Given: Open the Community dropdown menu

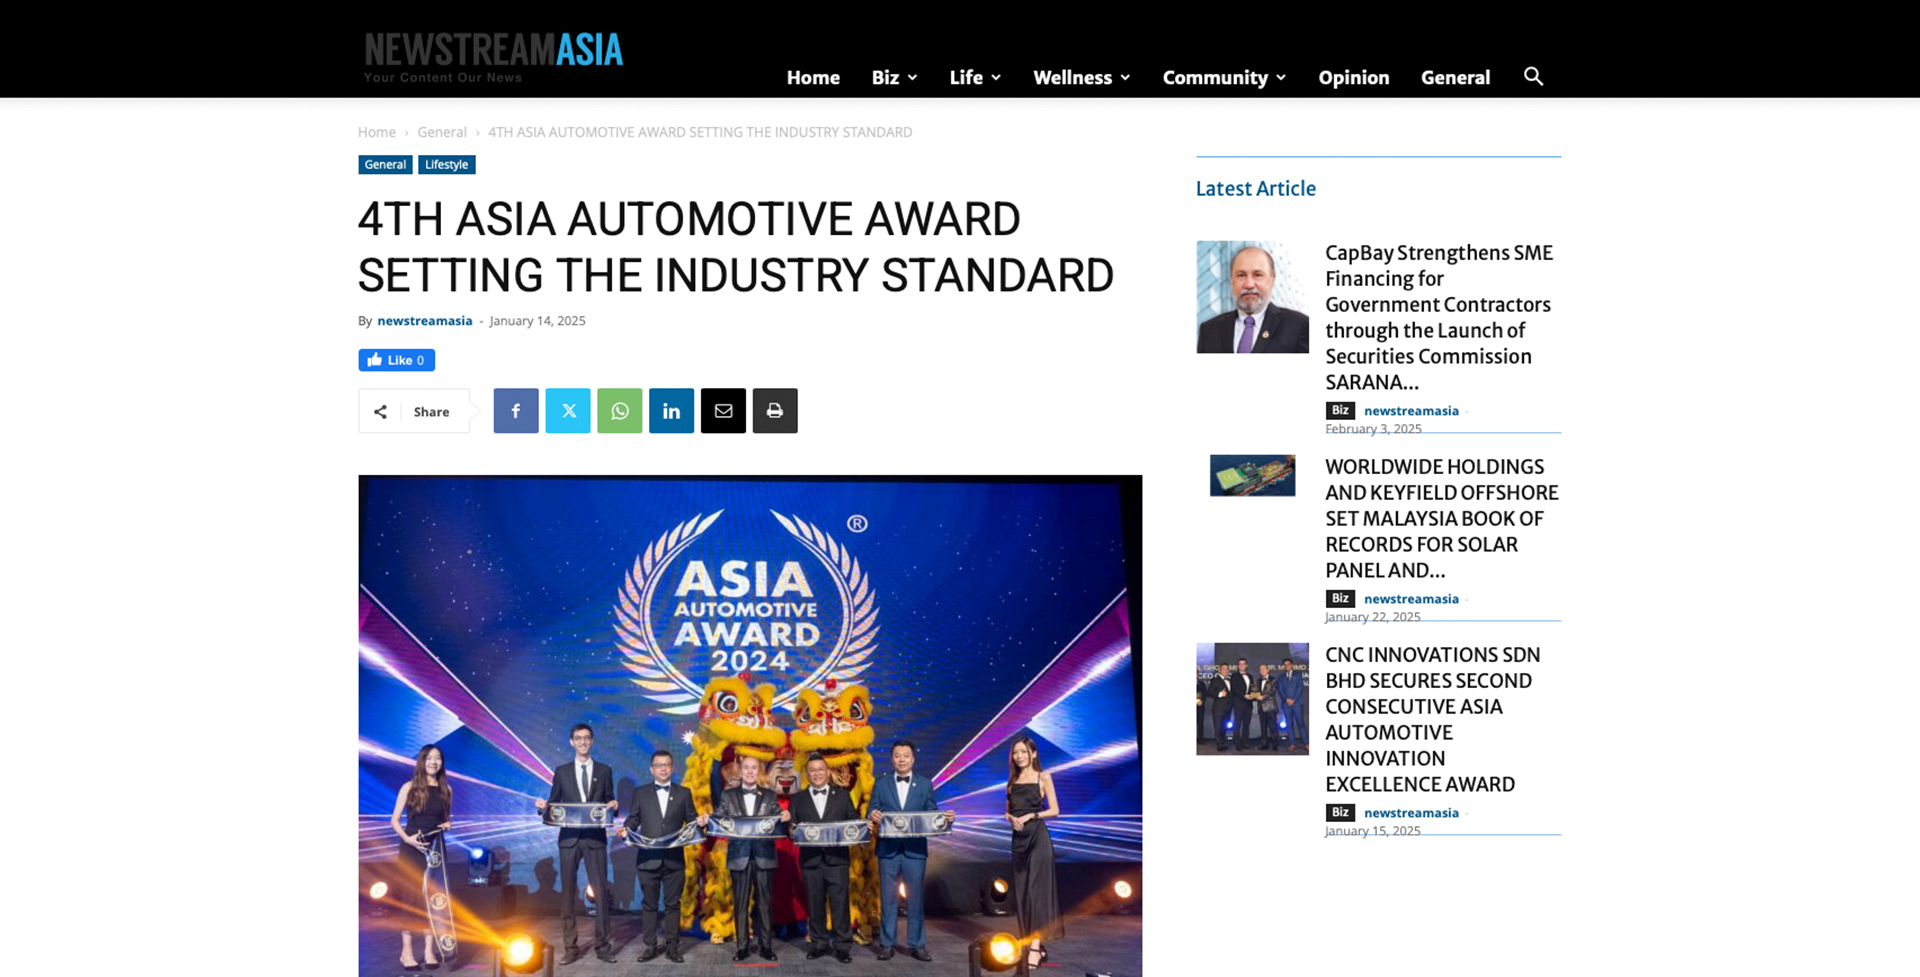Looking at the screenshot, I should click(x=1223, y=78).
